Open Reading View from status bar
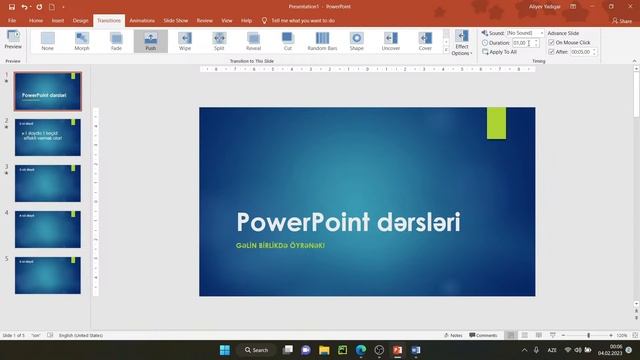The height and width of the screenshot is (360, 640). click(x=539, y=335)
